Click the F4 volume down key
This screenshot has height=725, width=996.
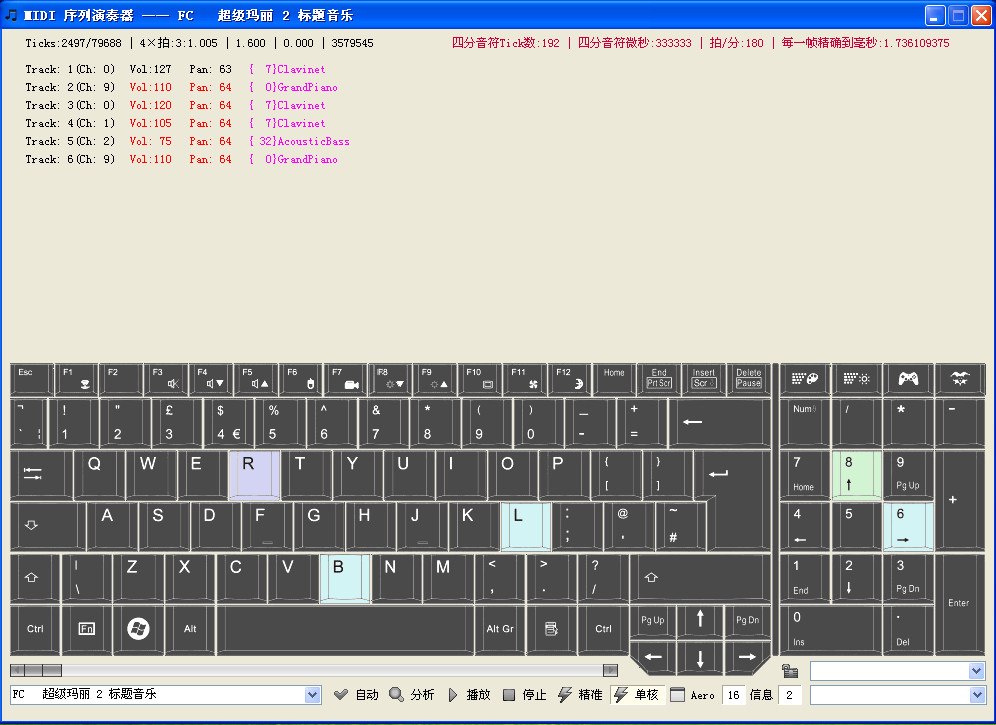point(212,379)
